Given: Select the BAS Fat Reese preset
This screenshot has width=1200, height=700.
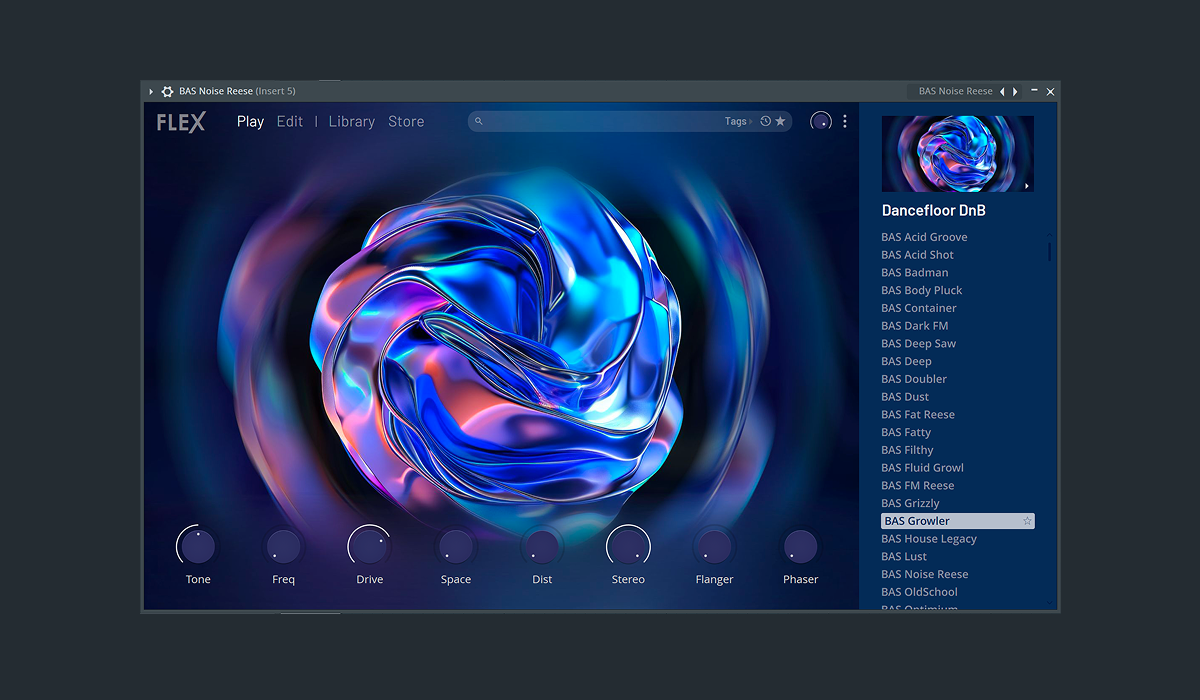Looking at the screenshot, I should 918,415.
